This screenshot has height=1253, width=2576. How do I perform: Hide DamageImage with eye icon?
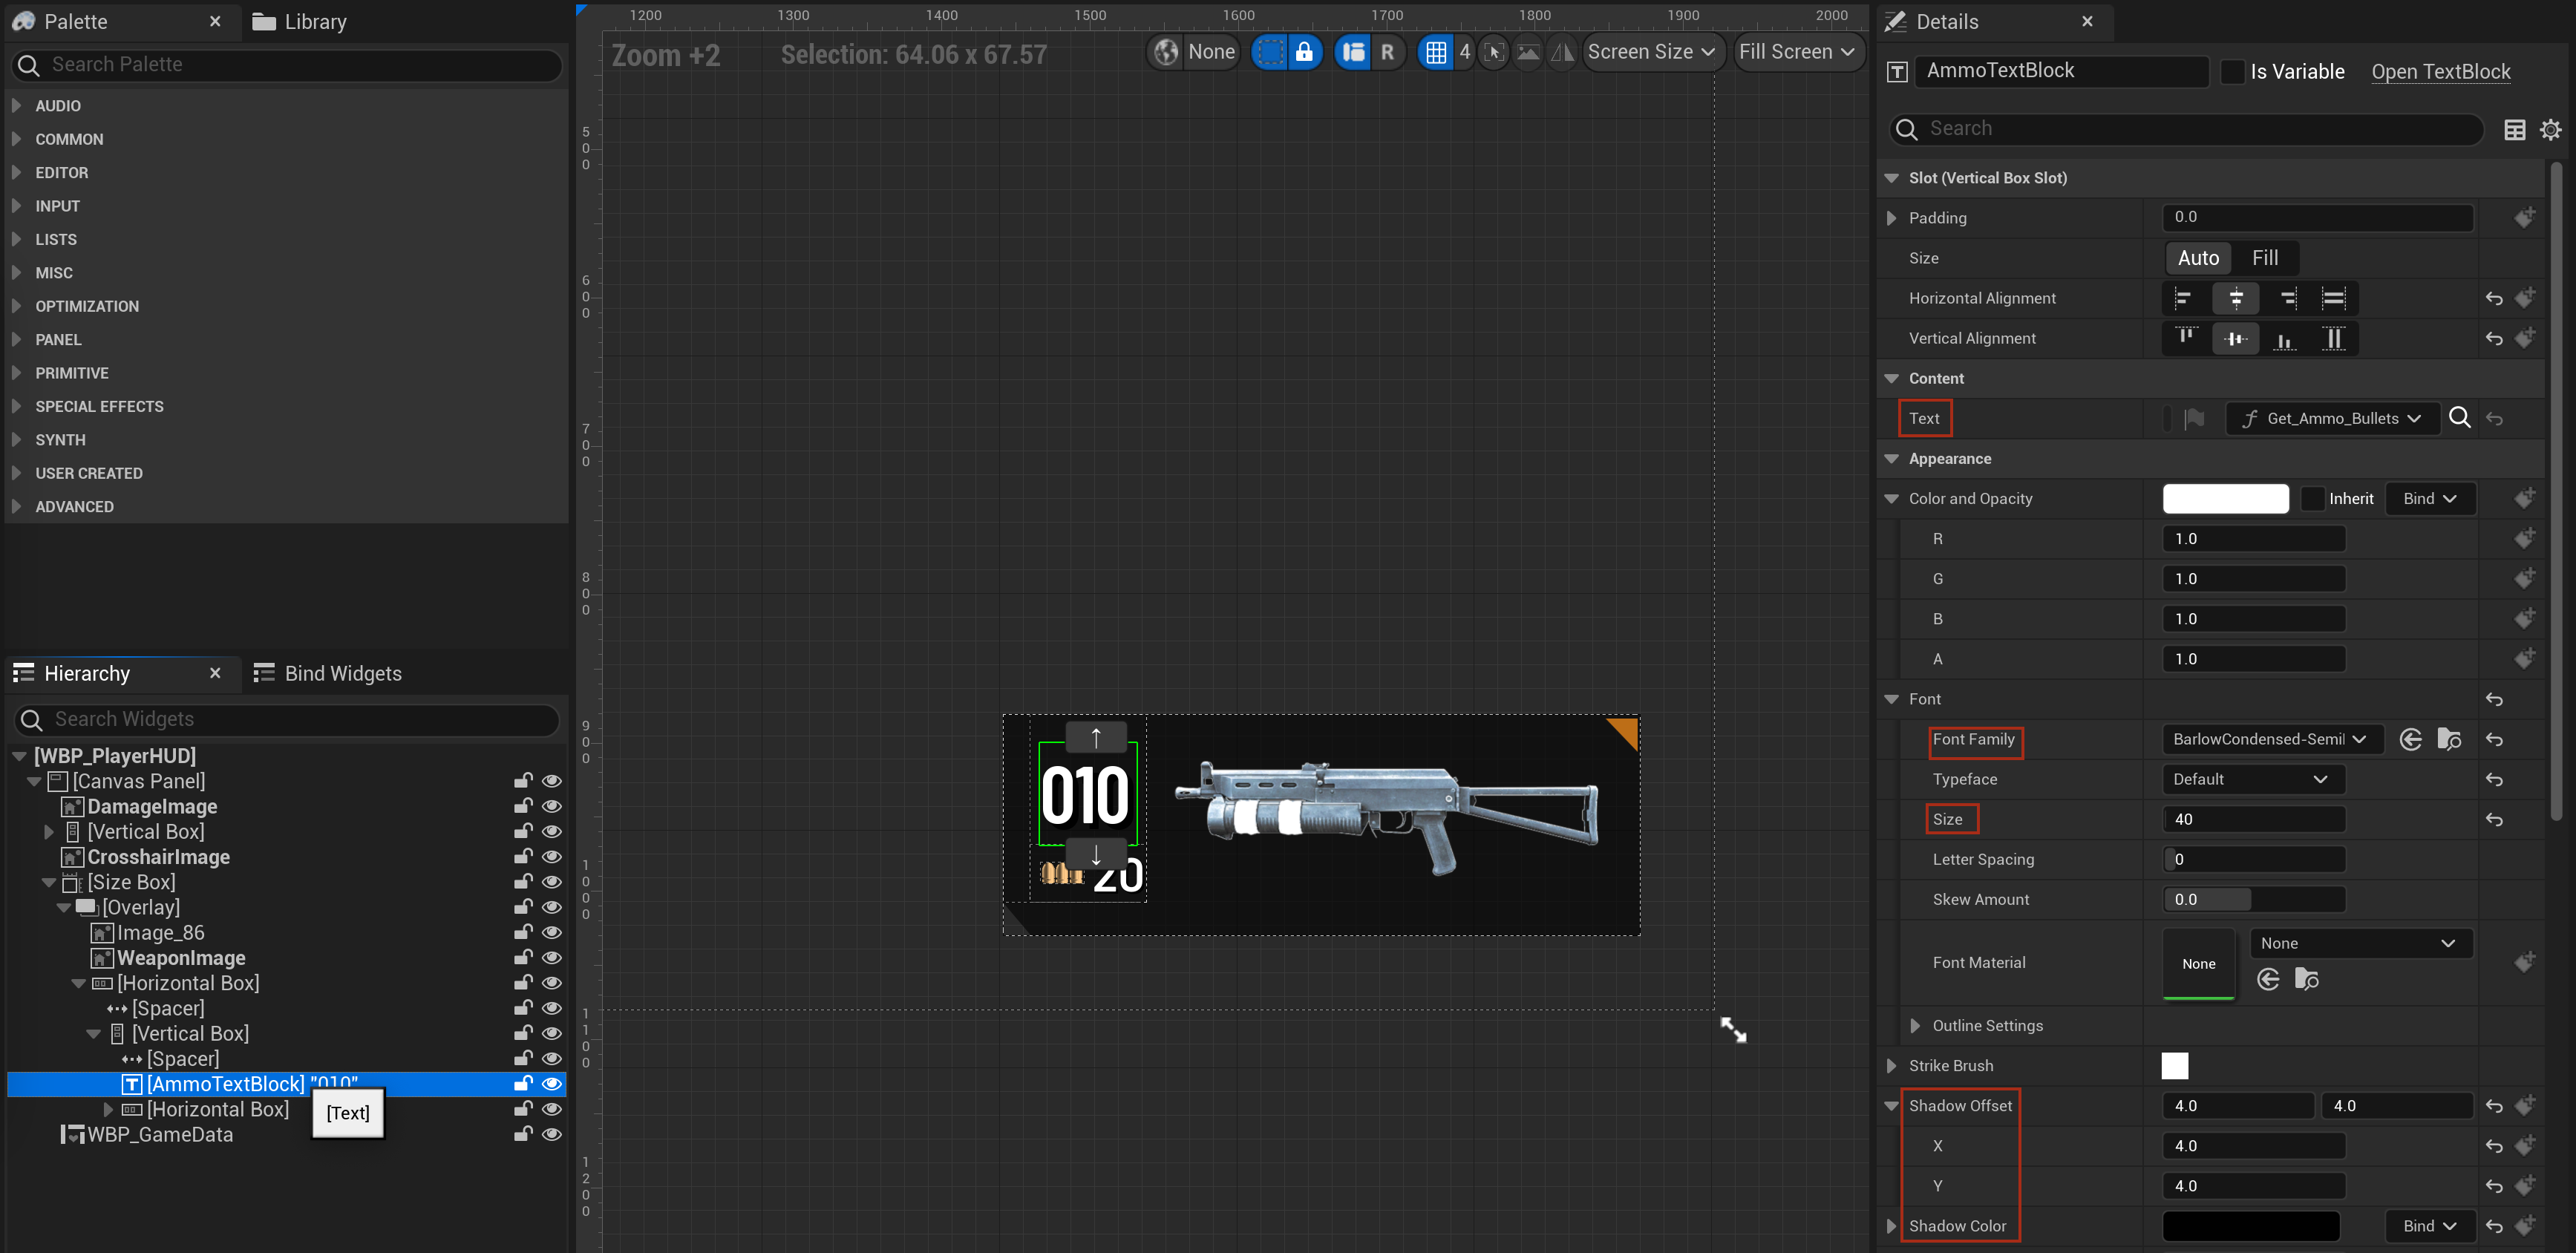pyautogui.click(x=551, y=807)
